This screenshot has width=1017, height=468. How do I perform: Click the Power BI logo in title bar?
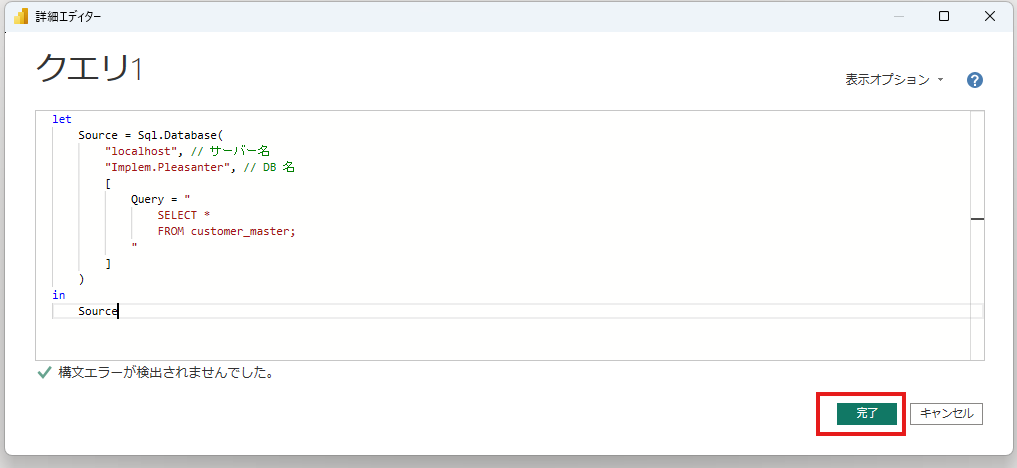point(20,16)
